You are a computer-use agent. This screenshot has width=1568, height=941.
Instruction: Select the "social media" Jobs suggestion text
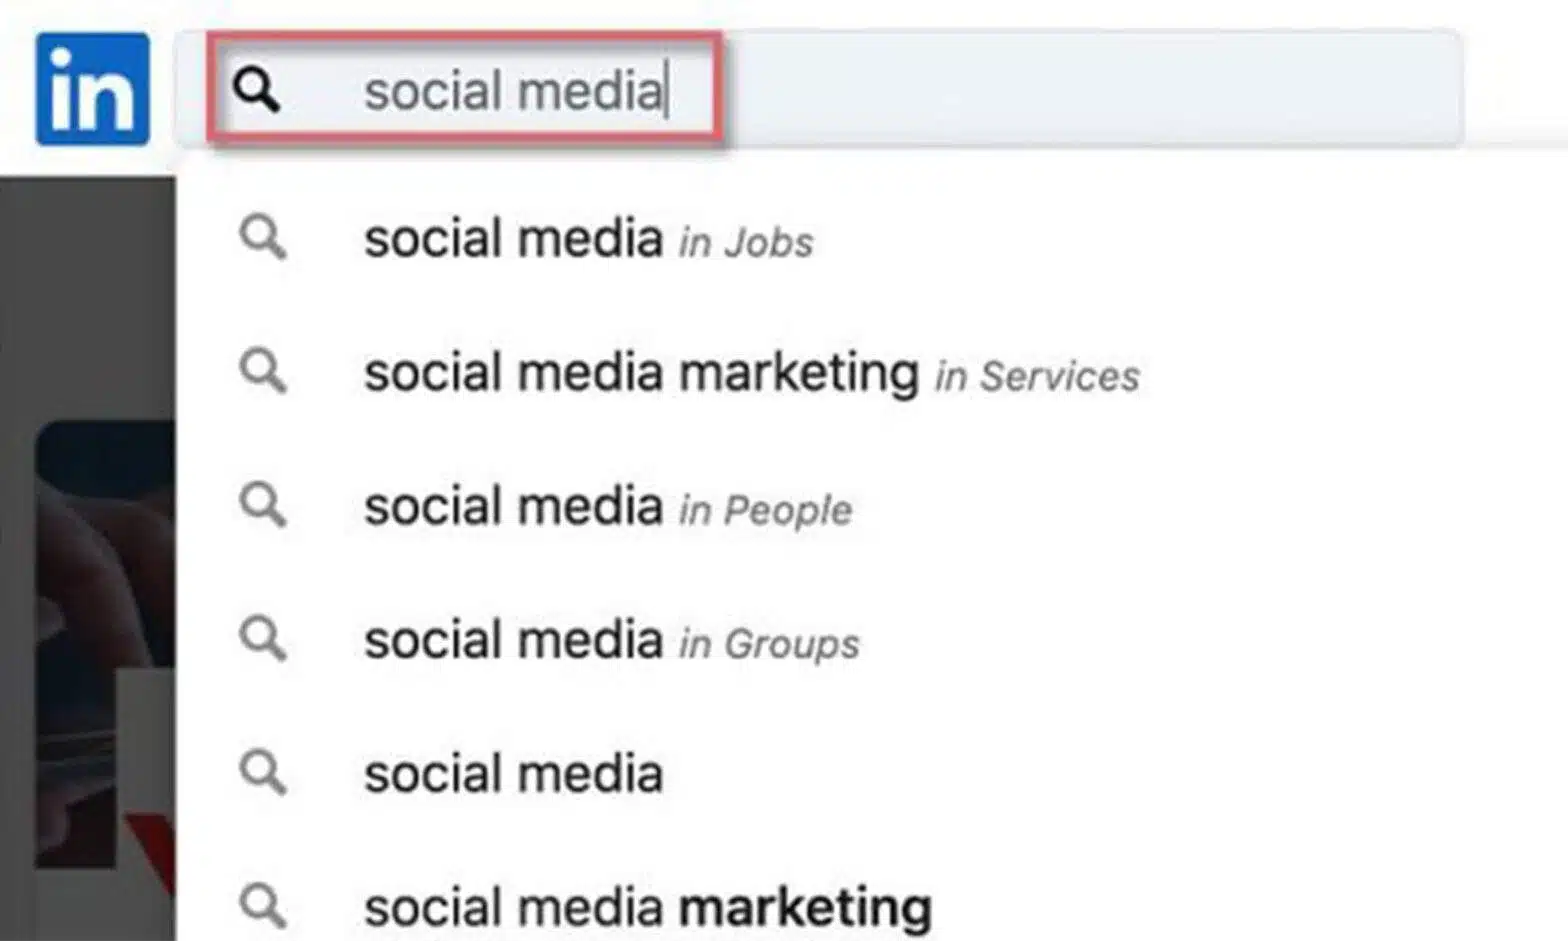[513, 240]
